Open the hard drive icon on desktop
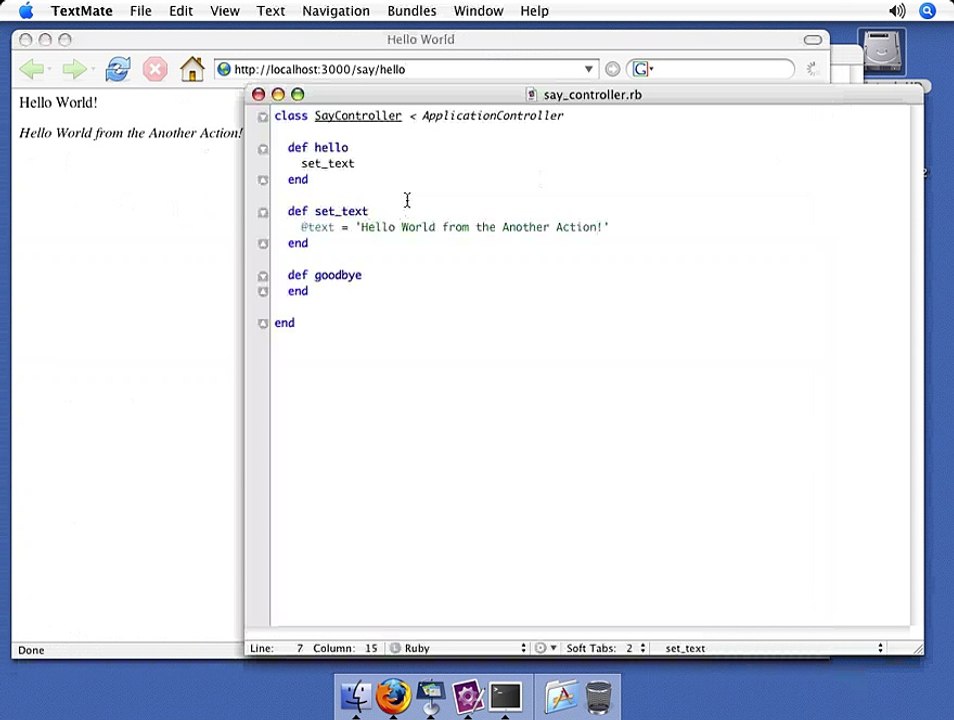This screenshot has width=954, height=720. [x=882, y=51]
